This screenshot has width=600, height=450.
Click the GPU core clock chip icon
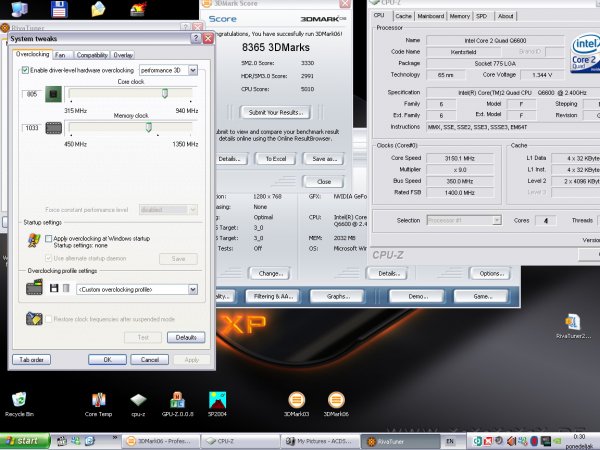(x=54, y=94)
